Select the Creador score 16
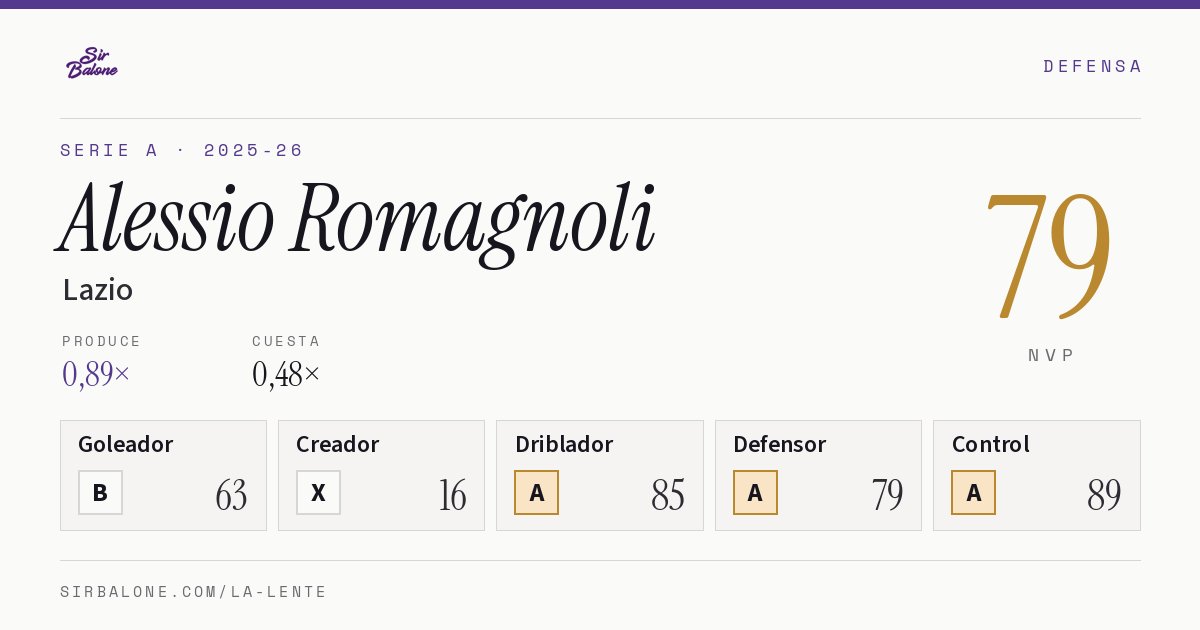Viewport: 1200px width, 630px height. [x=452, y=495]
